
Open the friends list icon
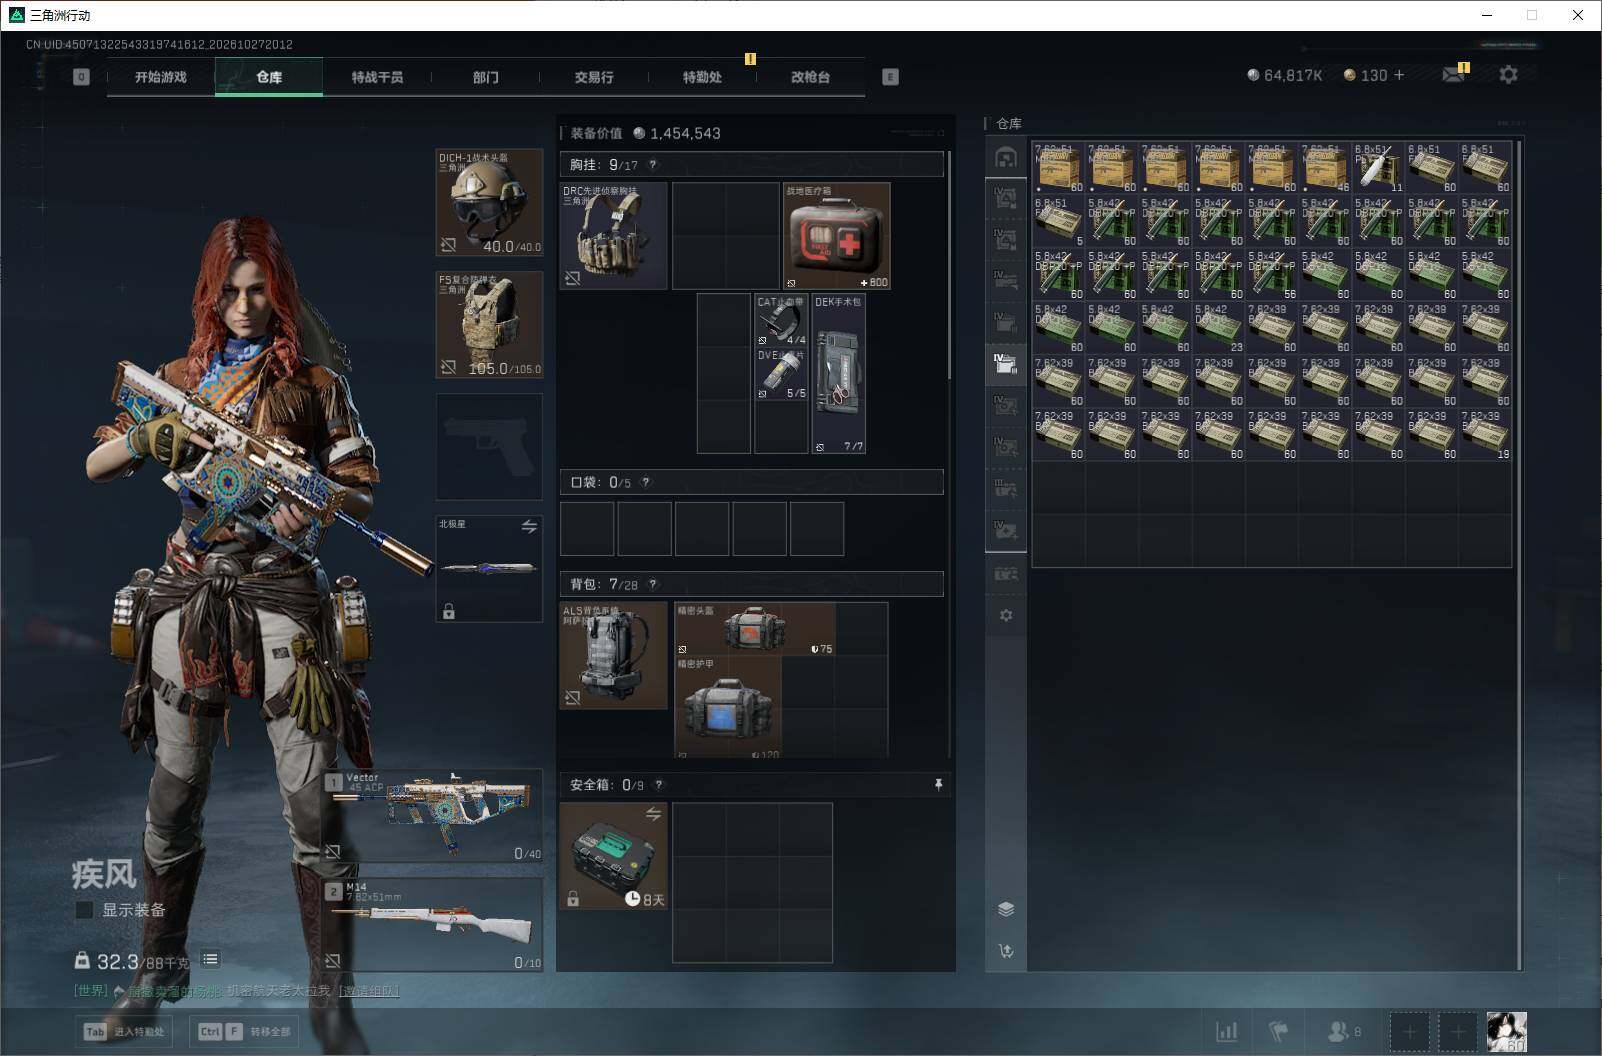point(1343,1031)
